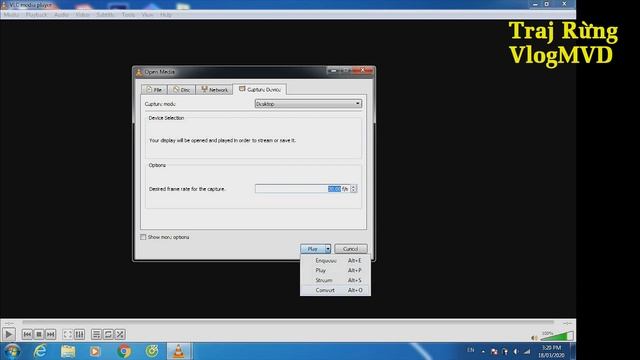Open the Tools menu
This screenshot has width=640, height=360.
tap(128, 15)
